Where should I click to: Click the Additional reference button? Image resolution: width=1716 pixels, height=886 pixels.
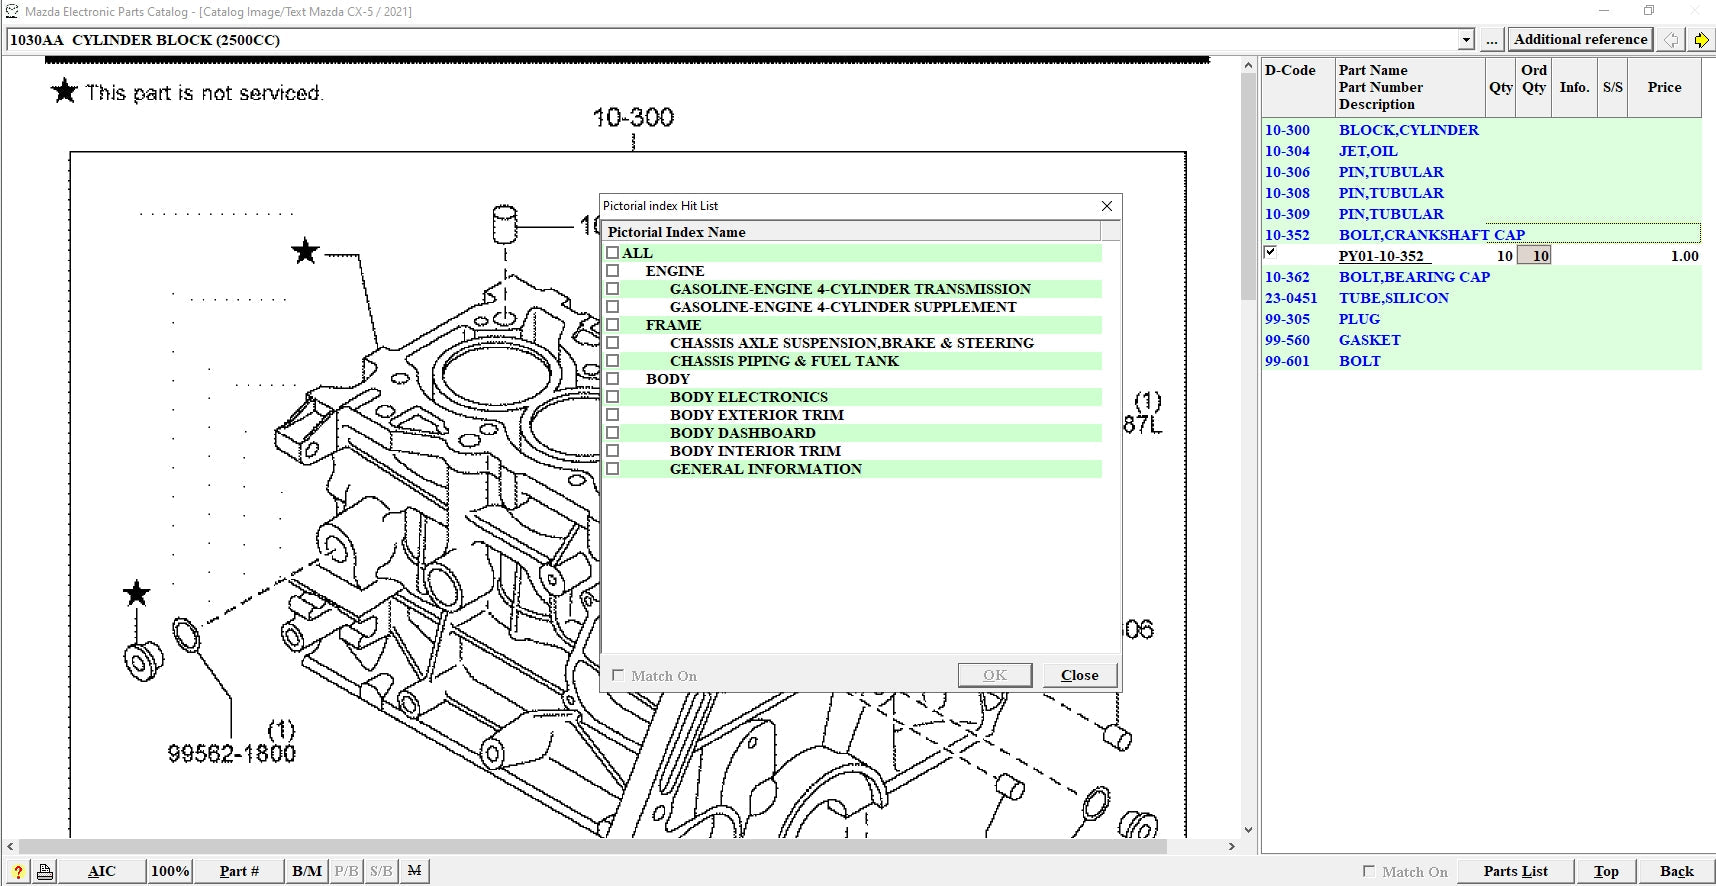(x=1580, y=40)
